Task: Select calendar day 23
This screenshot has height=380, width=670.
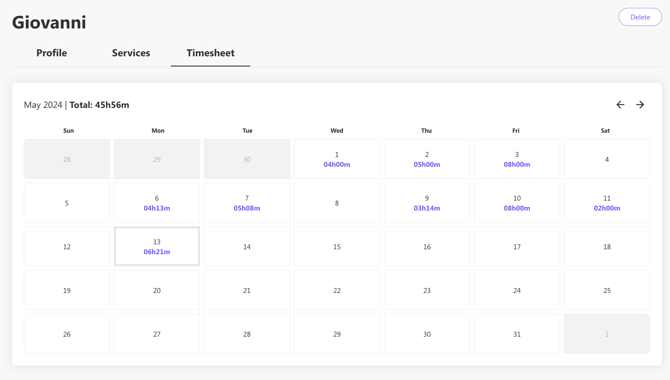Action: pos(427,290)
